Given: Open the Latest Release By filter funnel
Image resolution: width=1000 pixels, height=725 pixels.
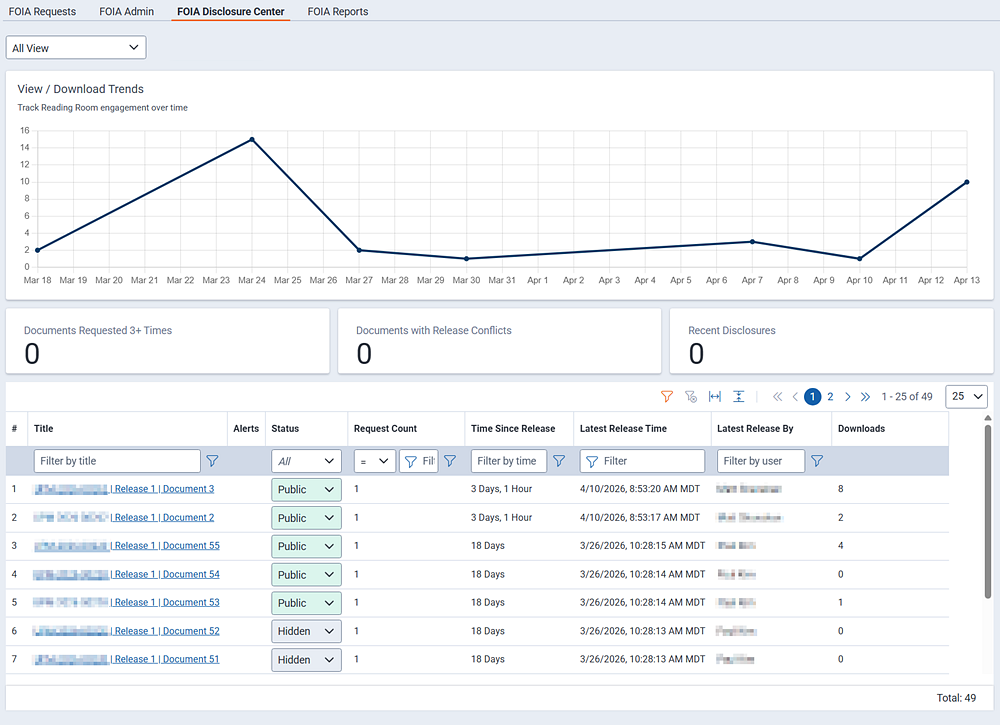Looking at the screenshot, I should pyautogui.click(x=817, y=460).
